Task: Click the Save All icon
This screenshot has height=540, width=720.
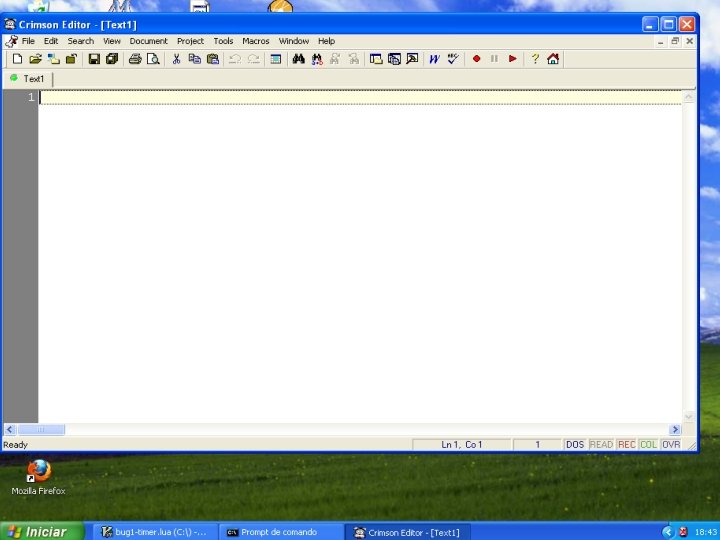Action: tap(112, 59)
